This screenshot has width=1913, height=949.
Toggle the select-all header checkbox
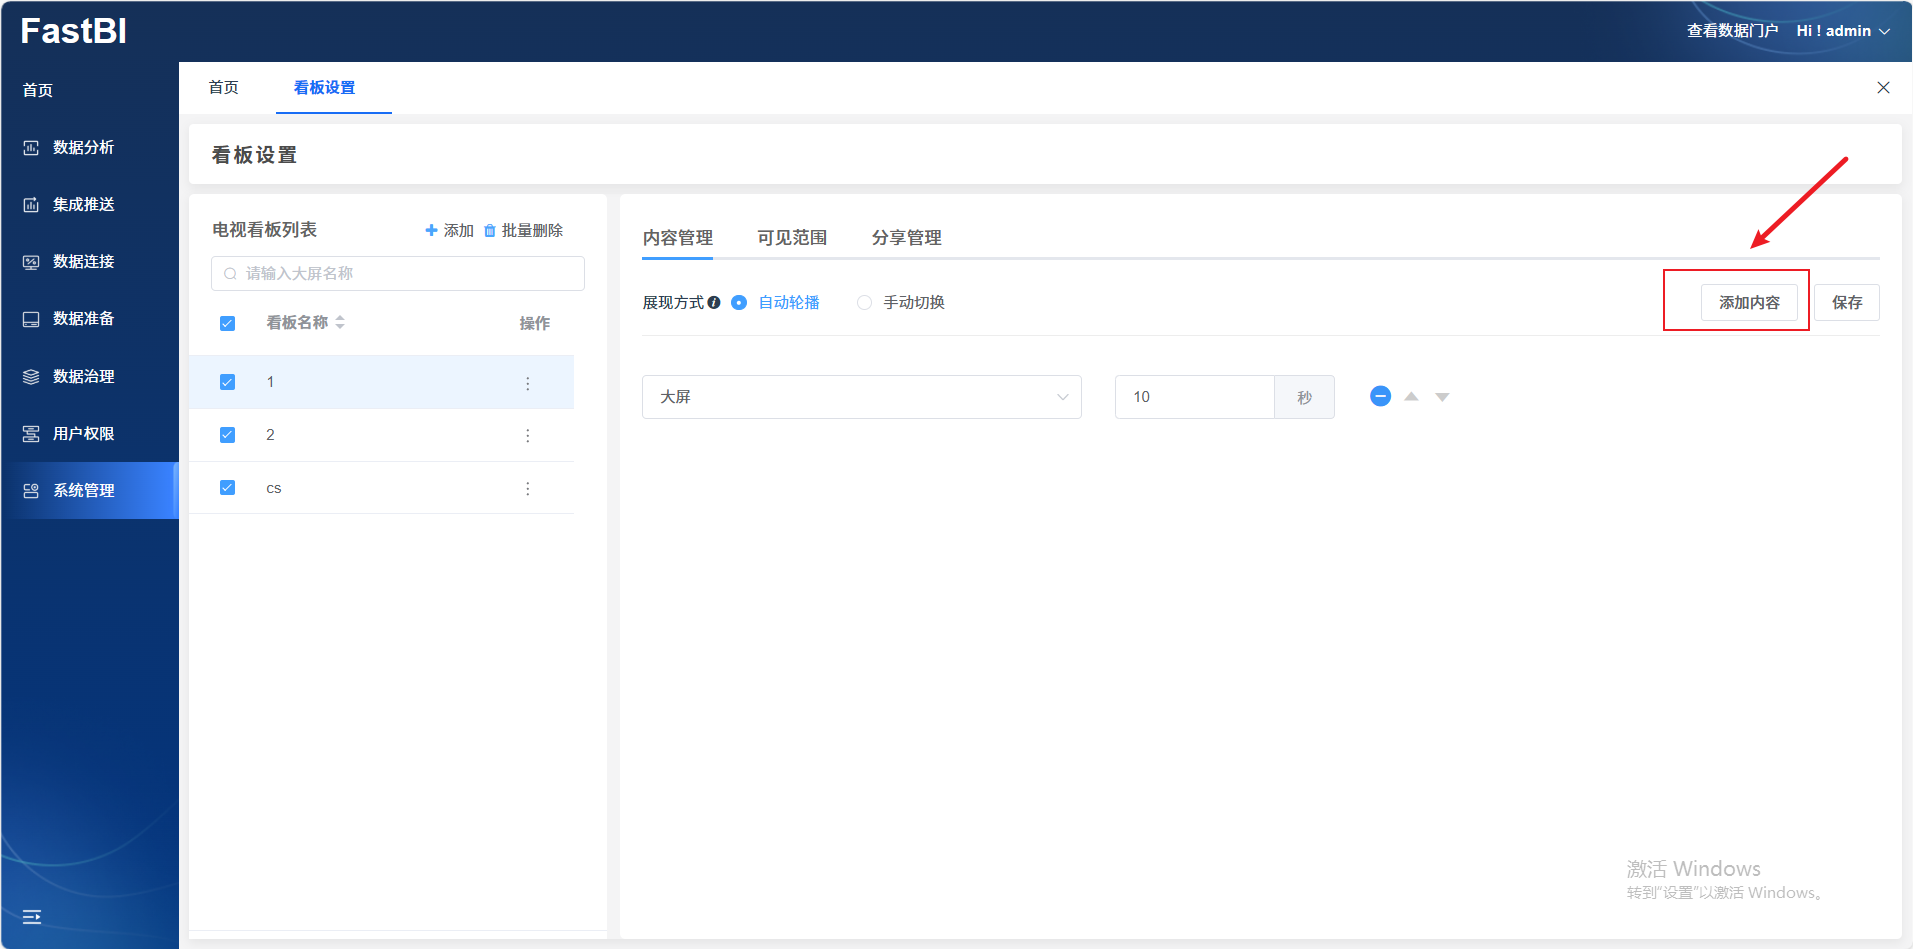(x=228, y=323)
